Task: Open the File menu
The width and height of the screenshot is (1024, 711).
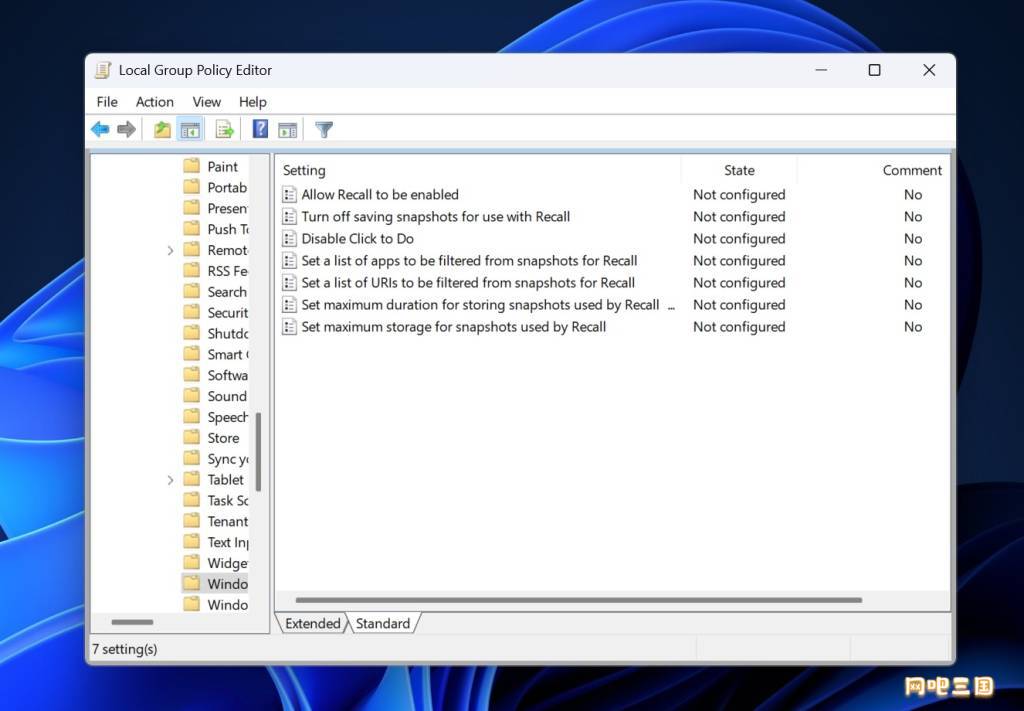Action: pos(107,102)
